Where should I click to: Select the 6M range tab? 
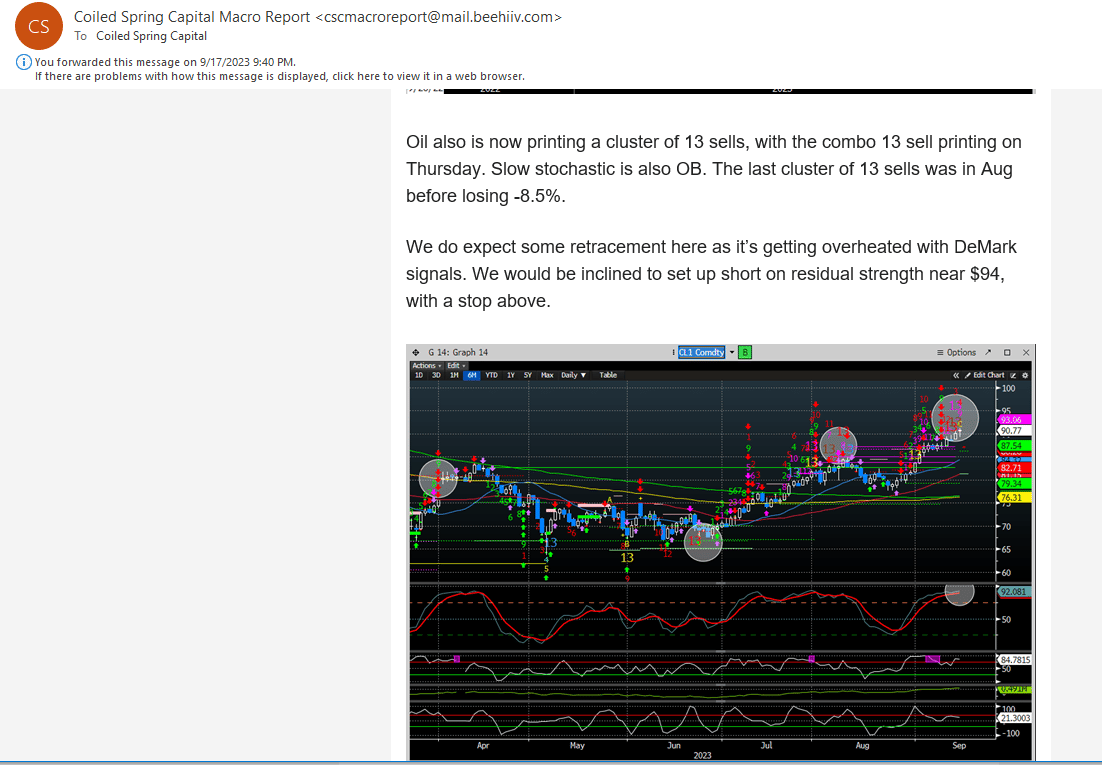[x=472, y=375]
